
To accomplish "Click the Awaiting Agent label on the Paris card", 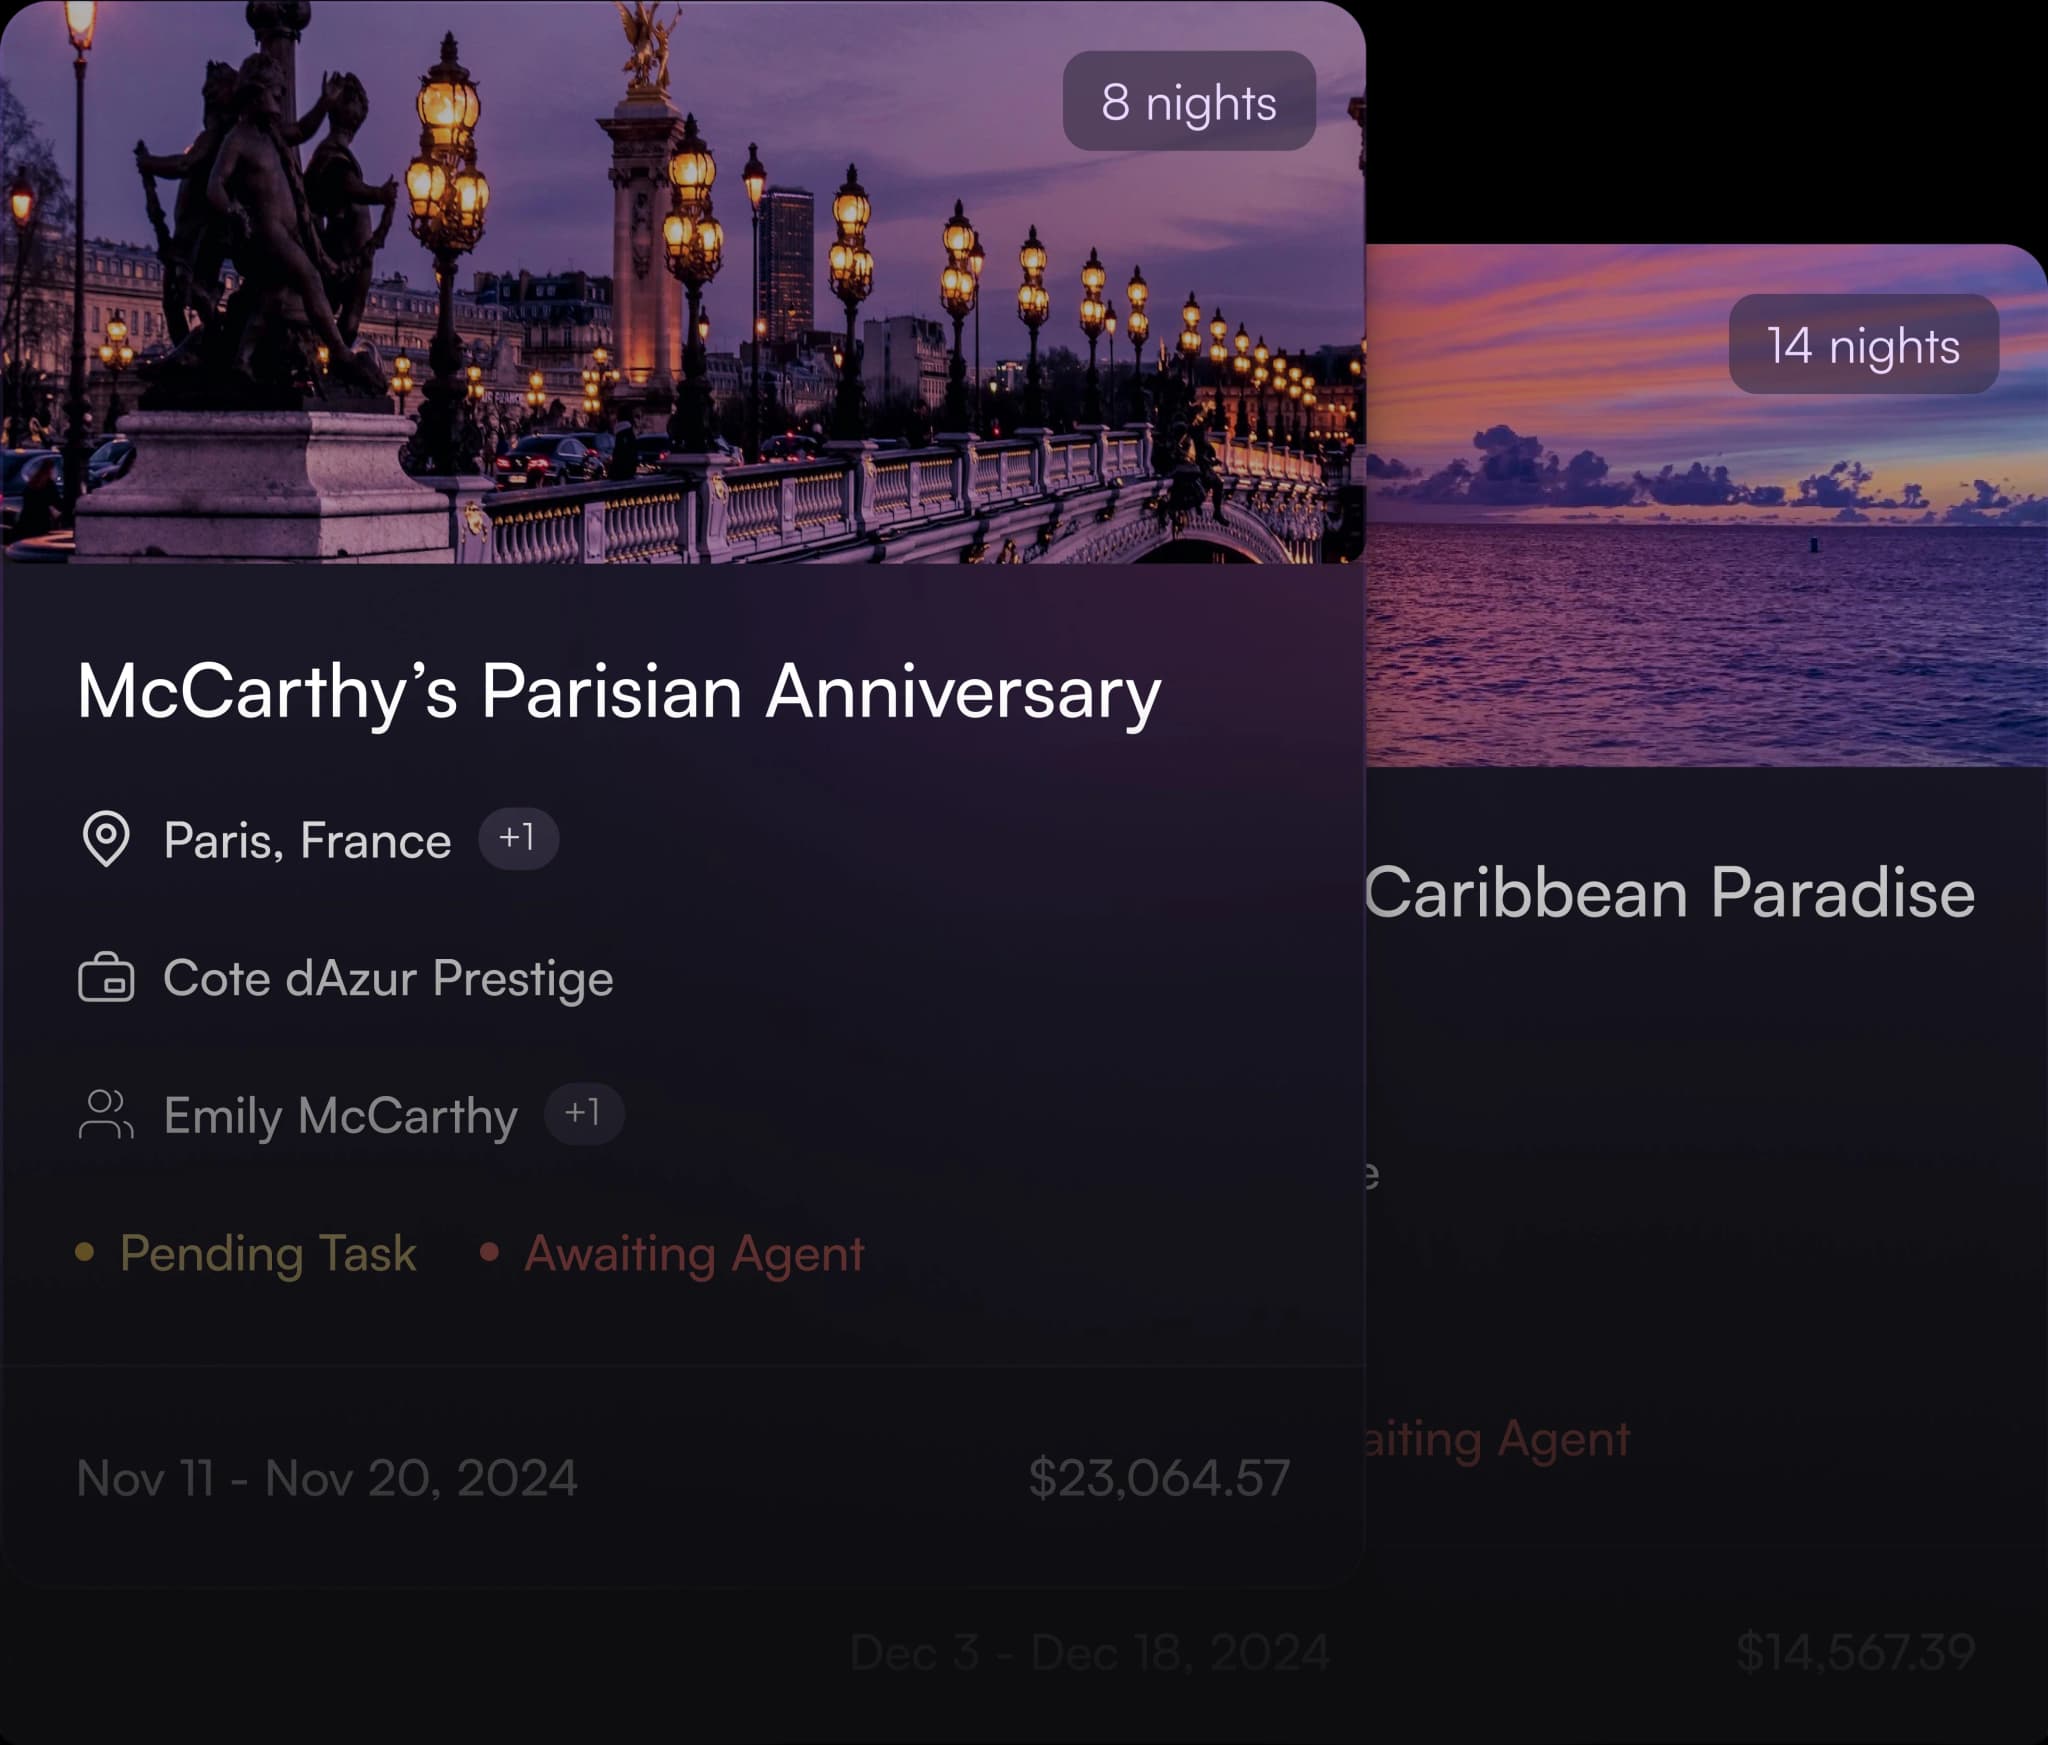I will coord(694,1254).
